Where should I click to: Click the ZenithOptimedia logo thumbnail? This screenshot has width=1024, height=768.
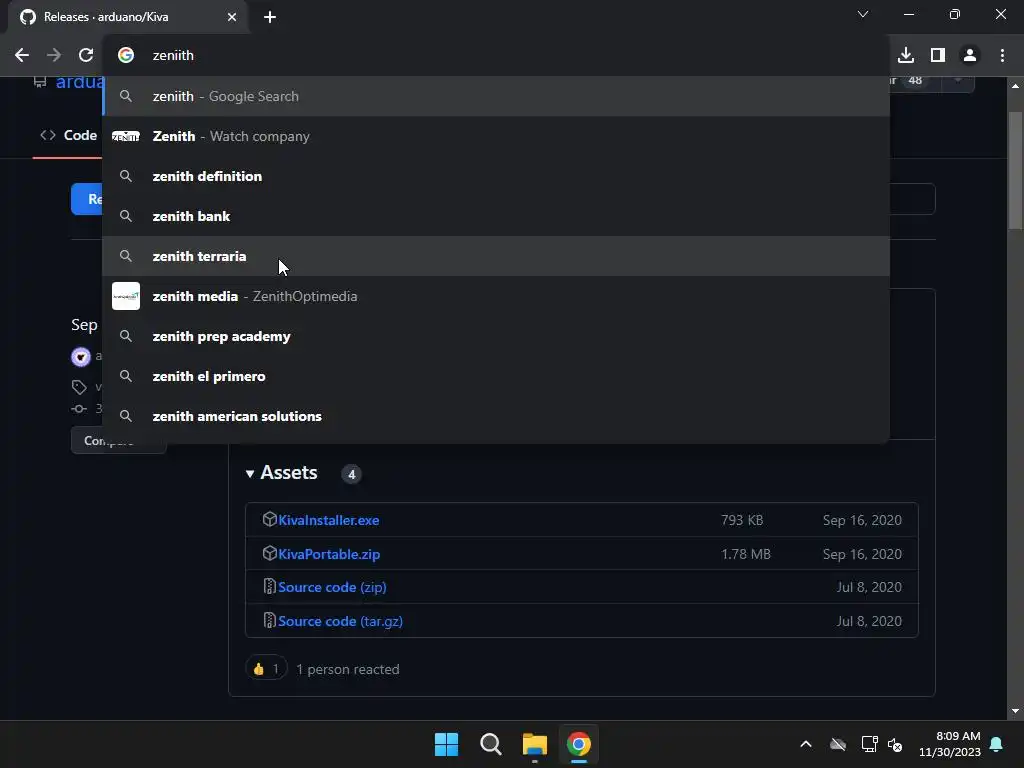pos(126,296)
